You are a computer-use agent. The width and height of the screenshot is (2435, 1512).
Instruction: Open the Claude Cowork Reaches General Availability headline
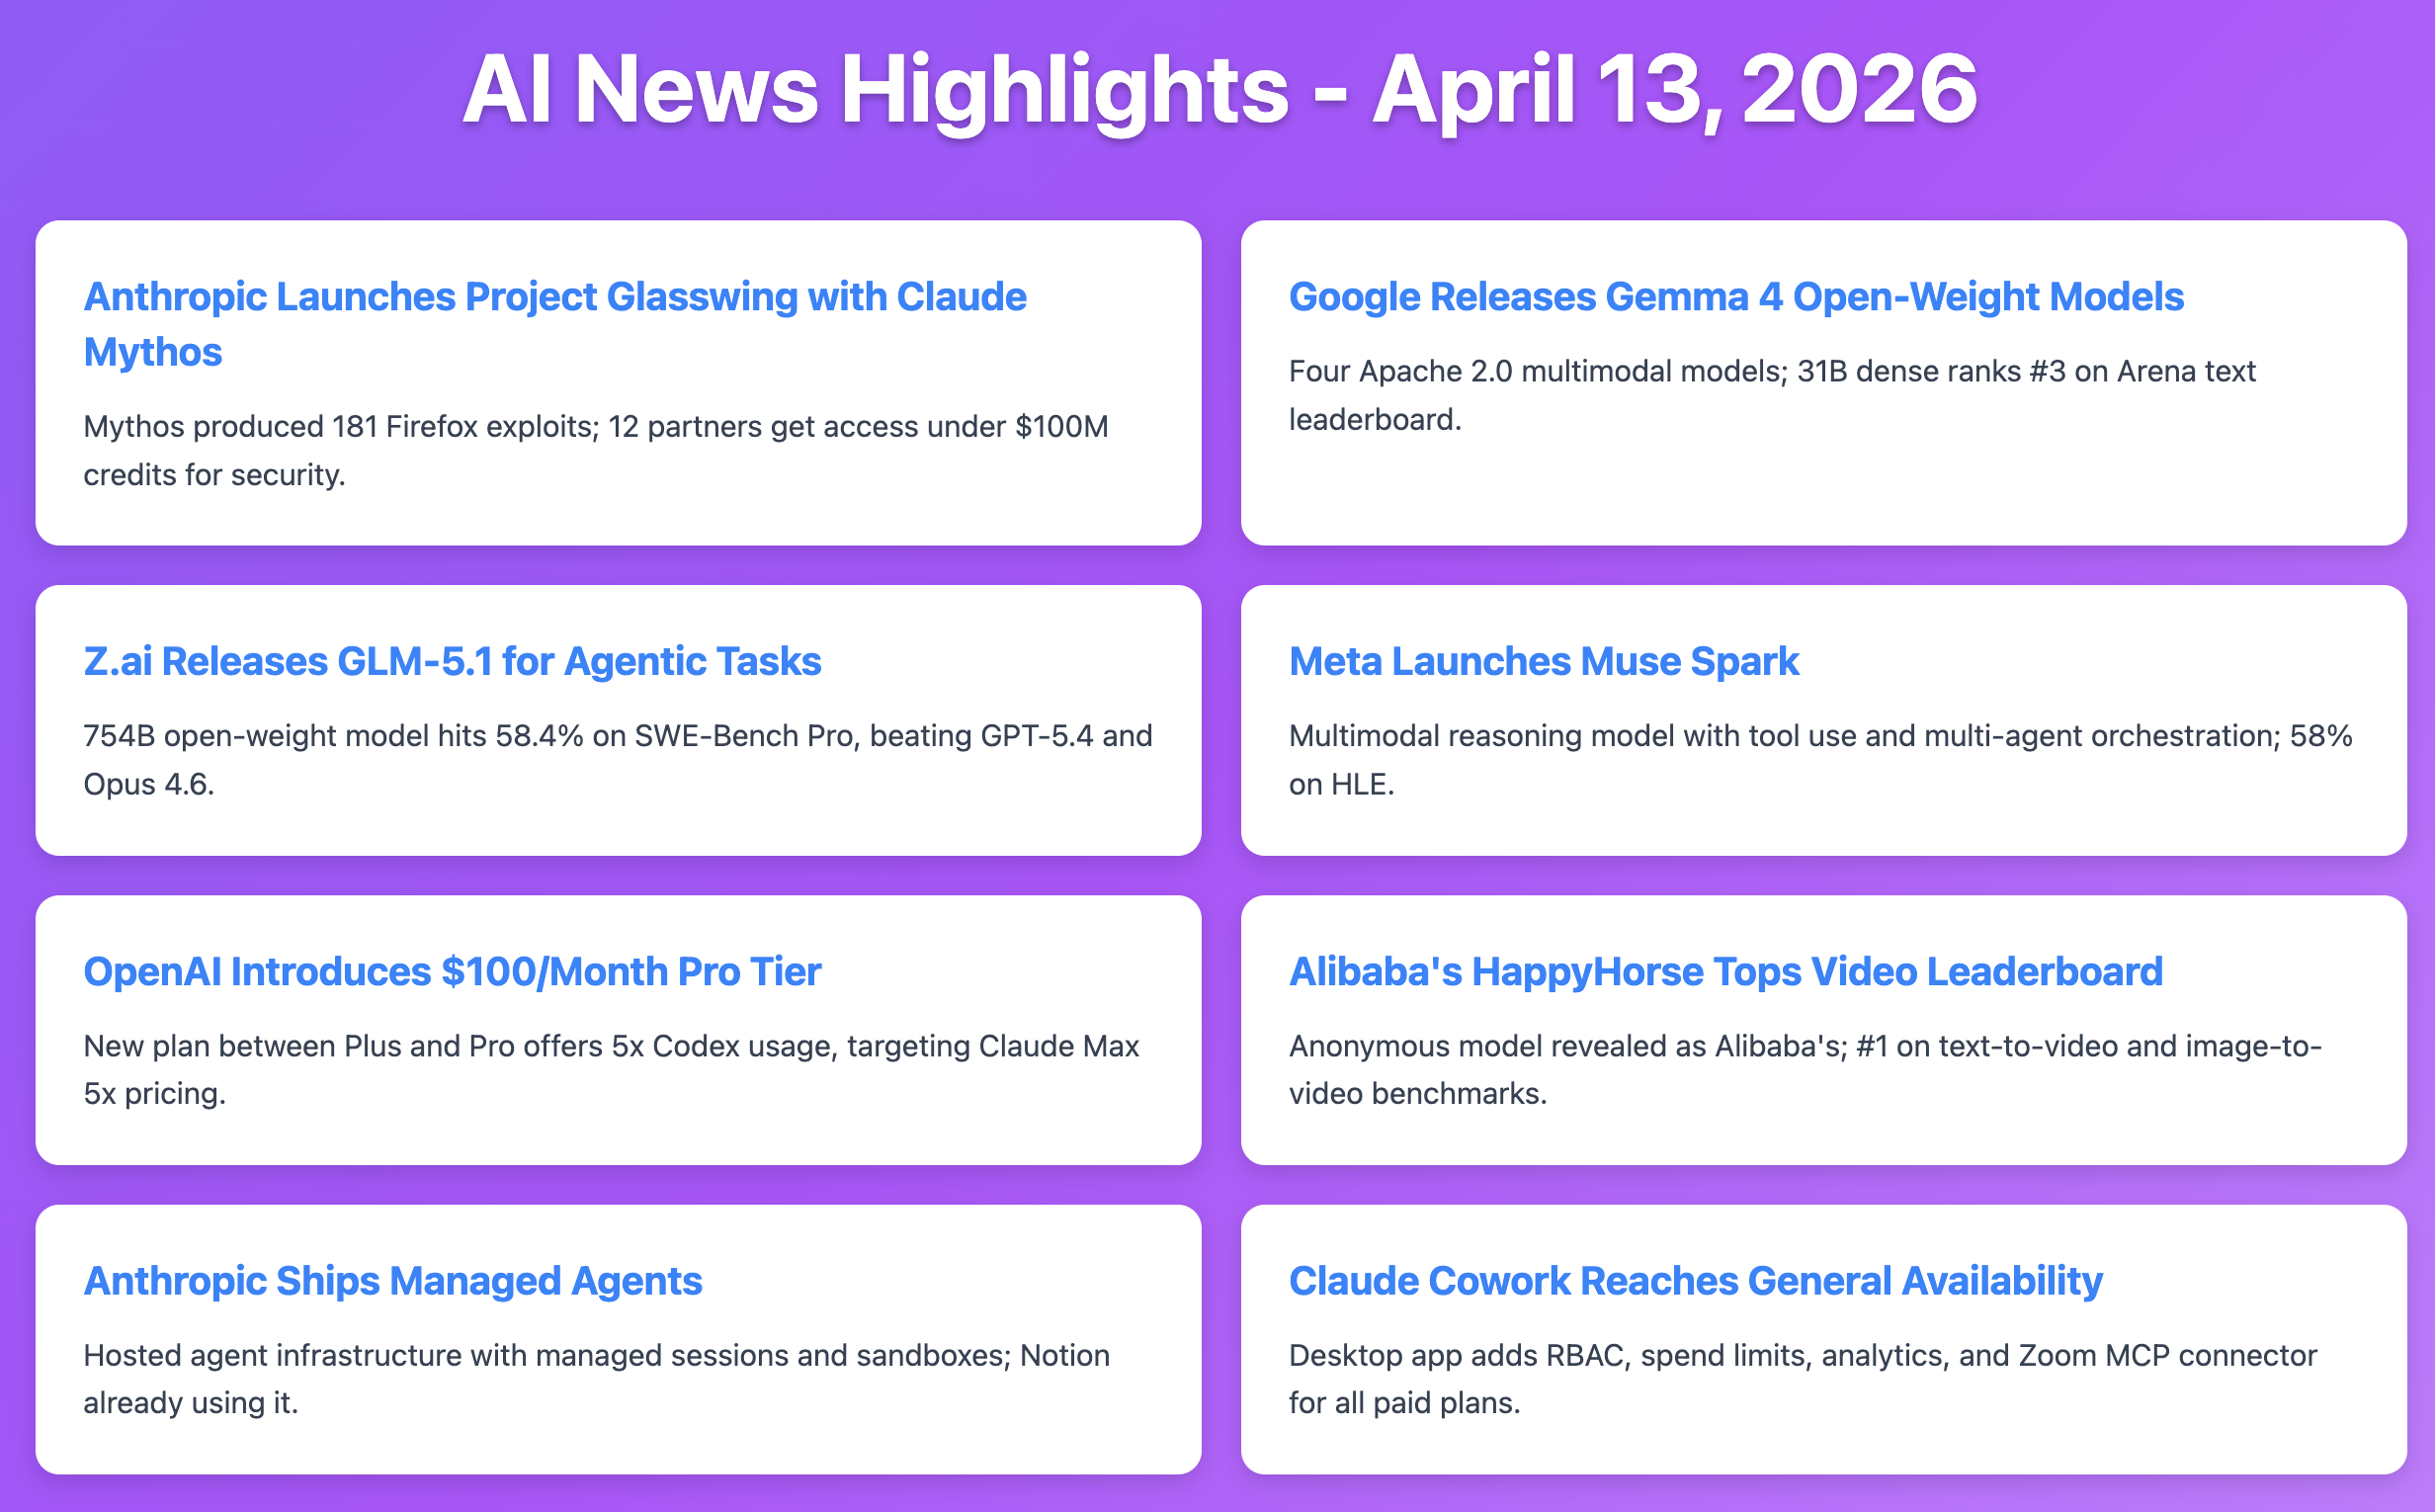[1696, 1281]
